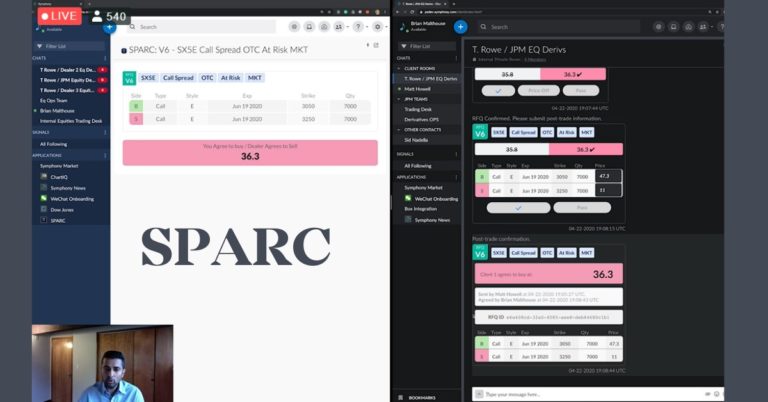The height and width of the screenshot is (402, 768).
Task: Select the 35.8 quote in topmost chat message
Action: pyautogui.click(x=507, y=74)
